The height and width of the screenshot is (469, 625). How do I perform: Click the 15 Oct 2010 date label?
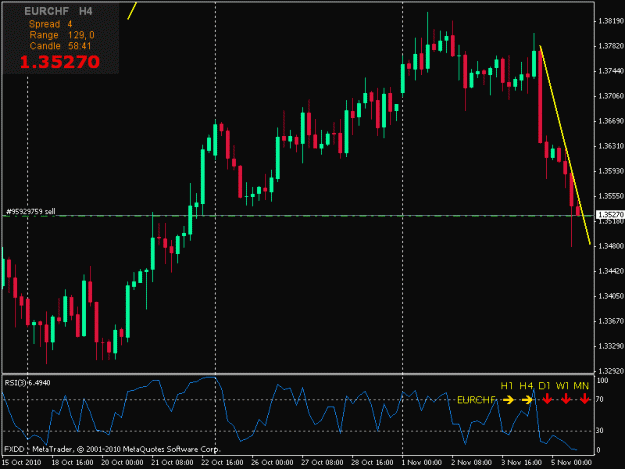22,463
